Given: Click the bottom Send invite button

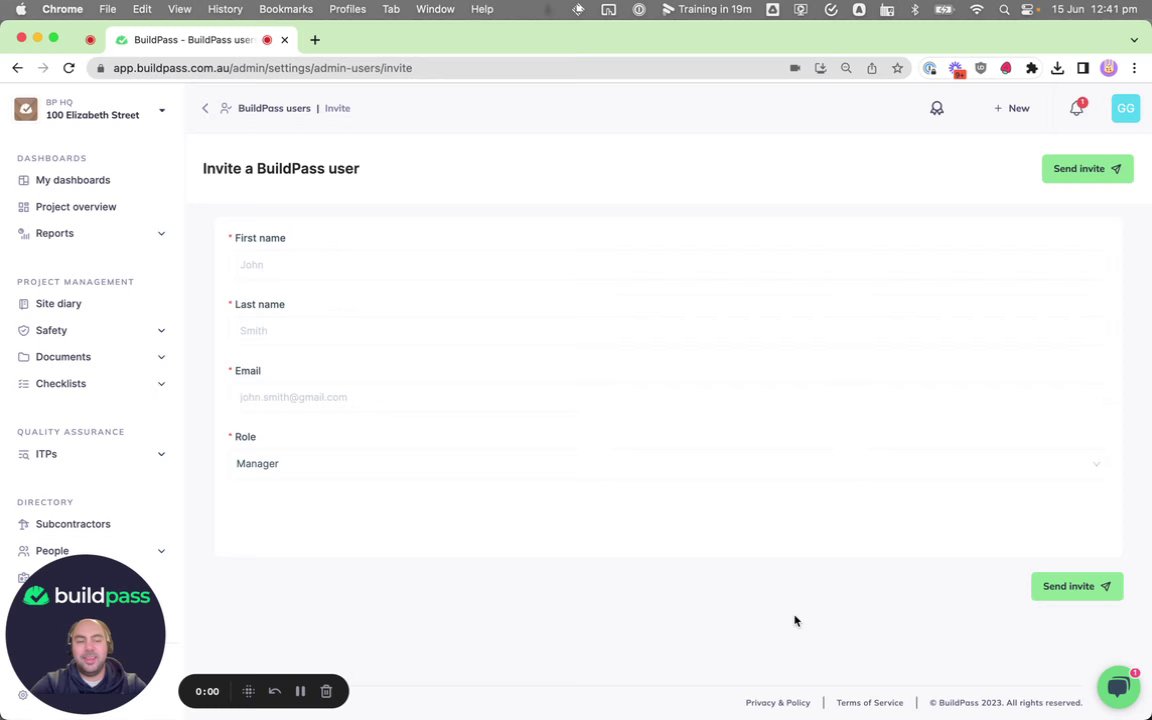Looking at the screenshot, I should [x=1077, y=586].
